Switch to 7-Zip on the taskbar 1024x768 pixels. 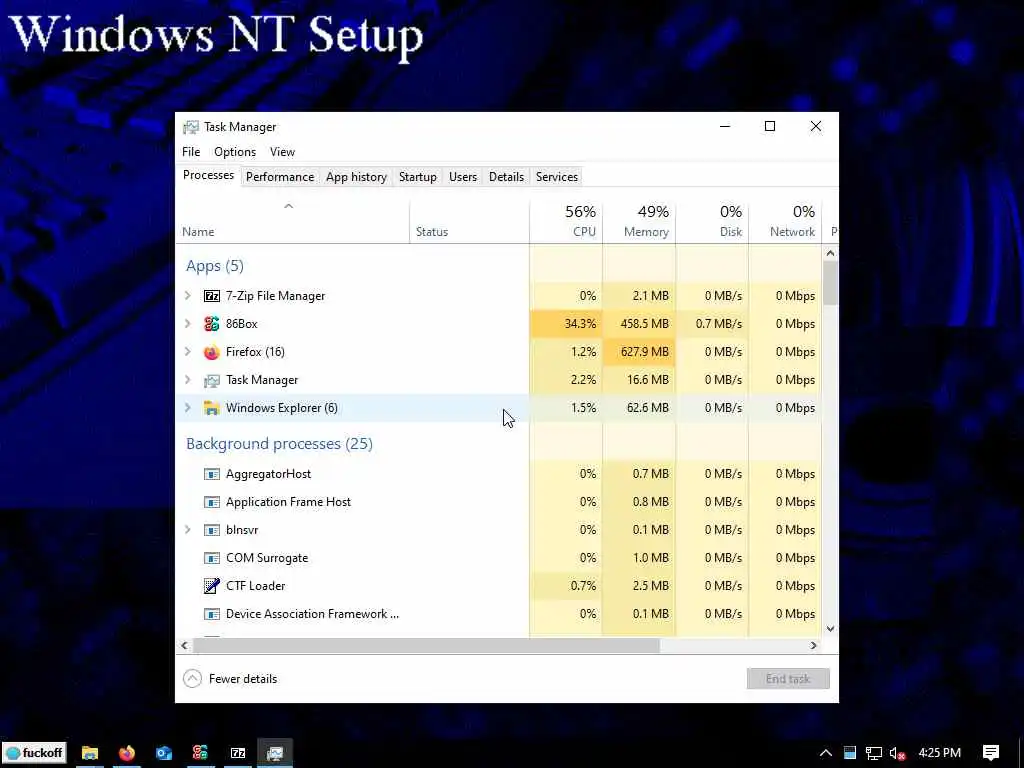(x=238, y=753)
